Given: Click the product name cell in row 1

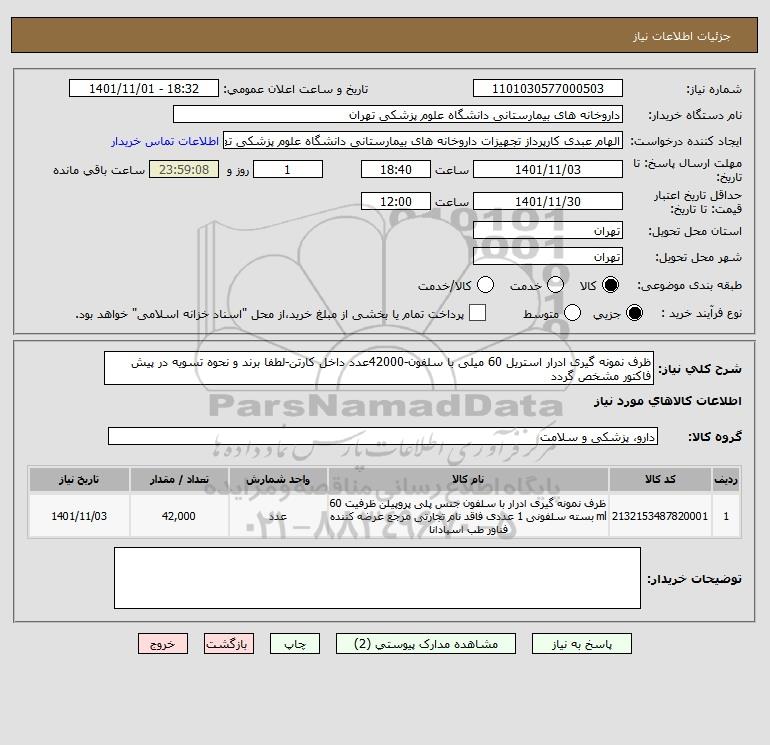Looking at the screenshot, I should (468, 516).
